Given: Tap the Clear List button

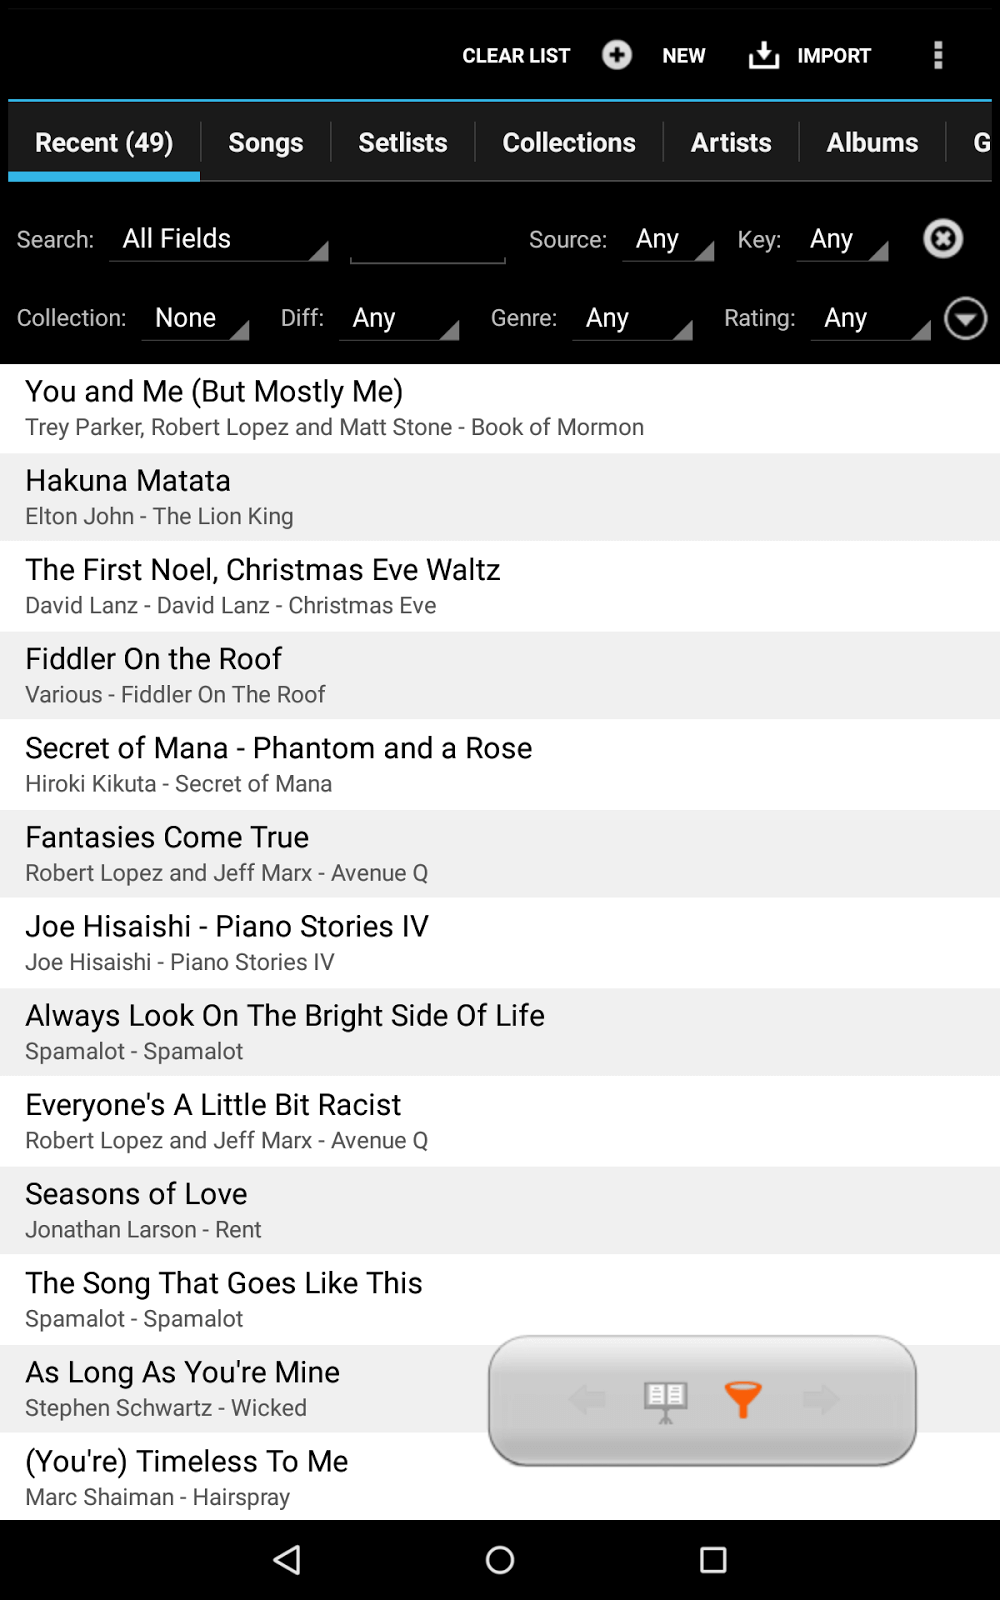Looking at the screenshot, I should tap(516, 56).
